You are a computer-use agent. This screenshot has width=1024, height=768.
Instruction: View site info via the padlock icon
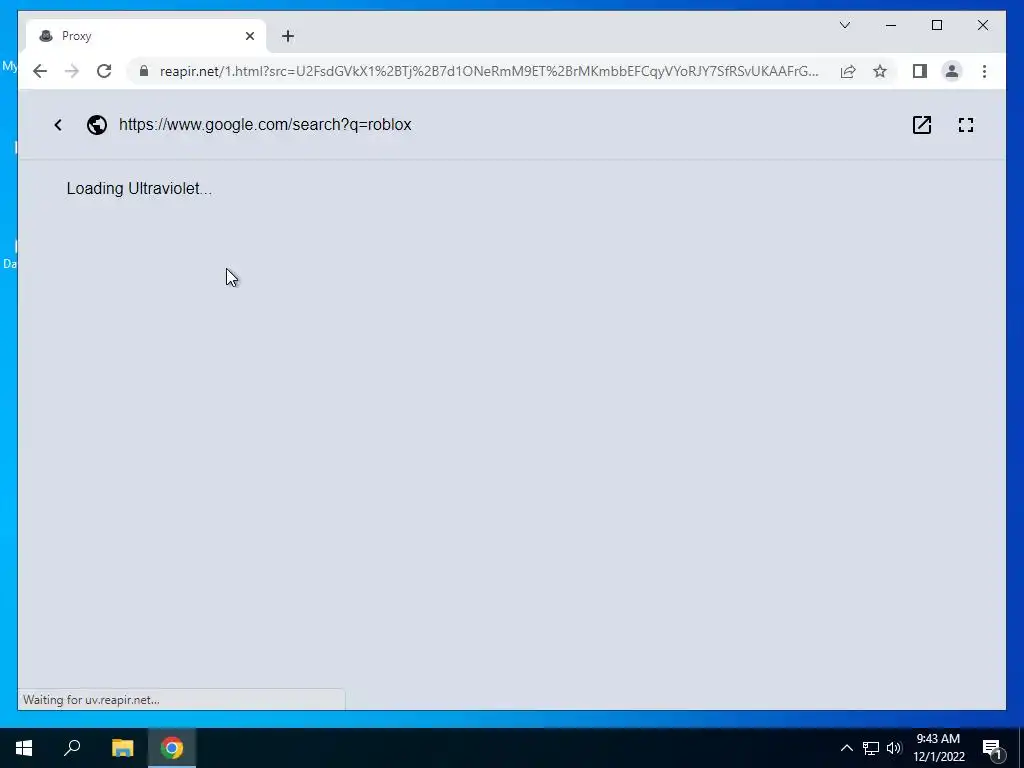pyautogui.click(x=144, y=71)
